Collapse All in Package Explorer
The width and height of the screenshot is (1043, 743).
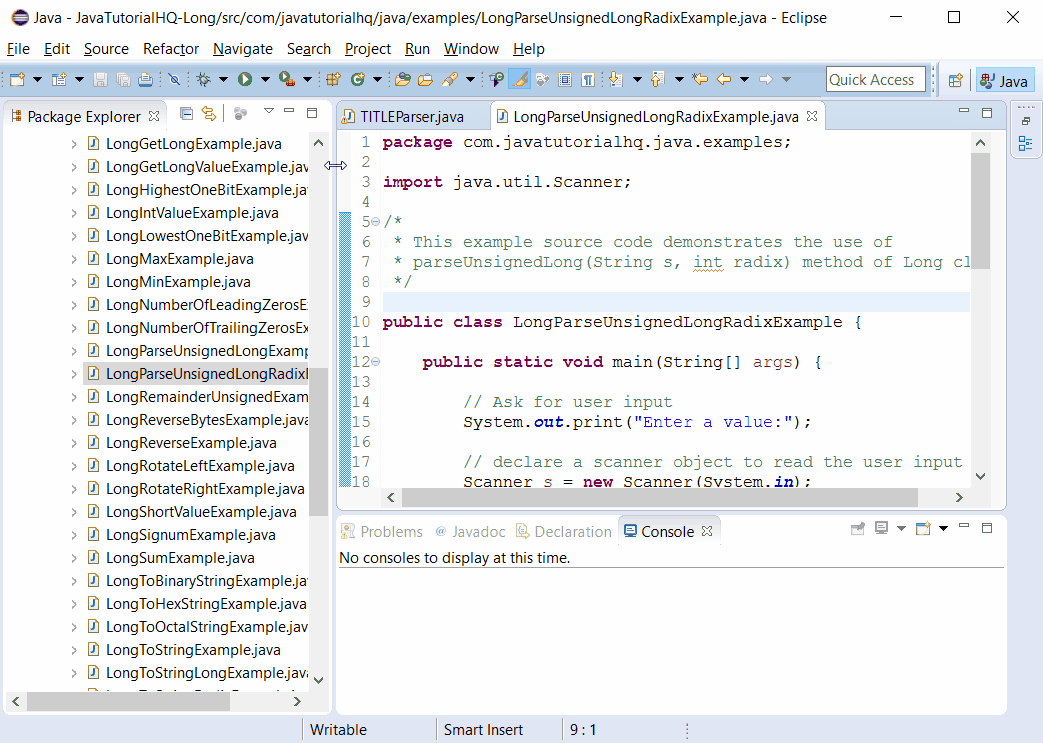[187, 114]
